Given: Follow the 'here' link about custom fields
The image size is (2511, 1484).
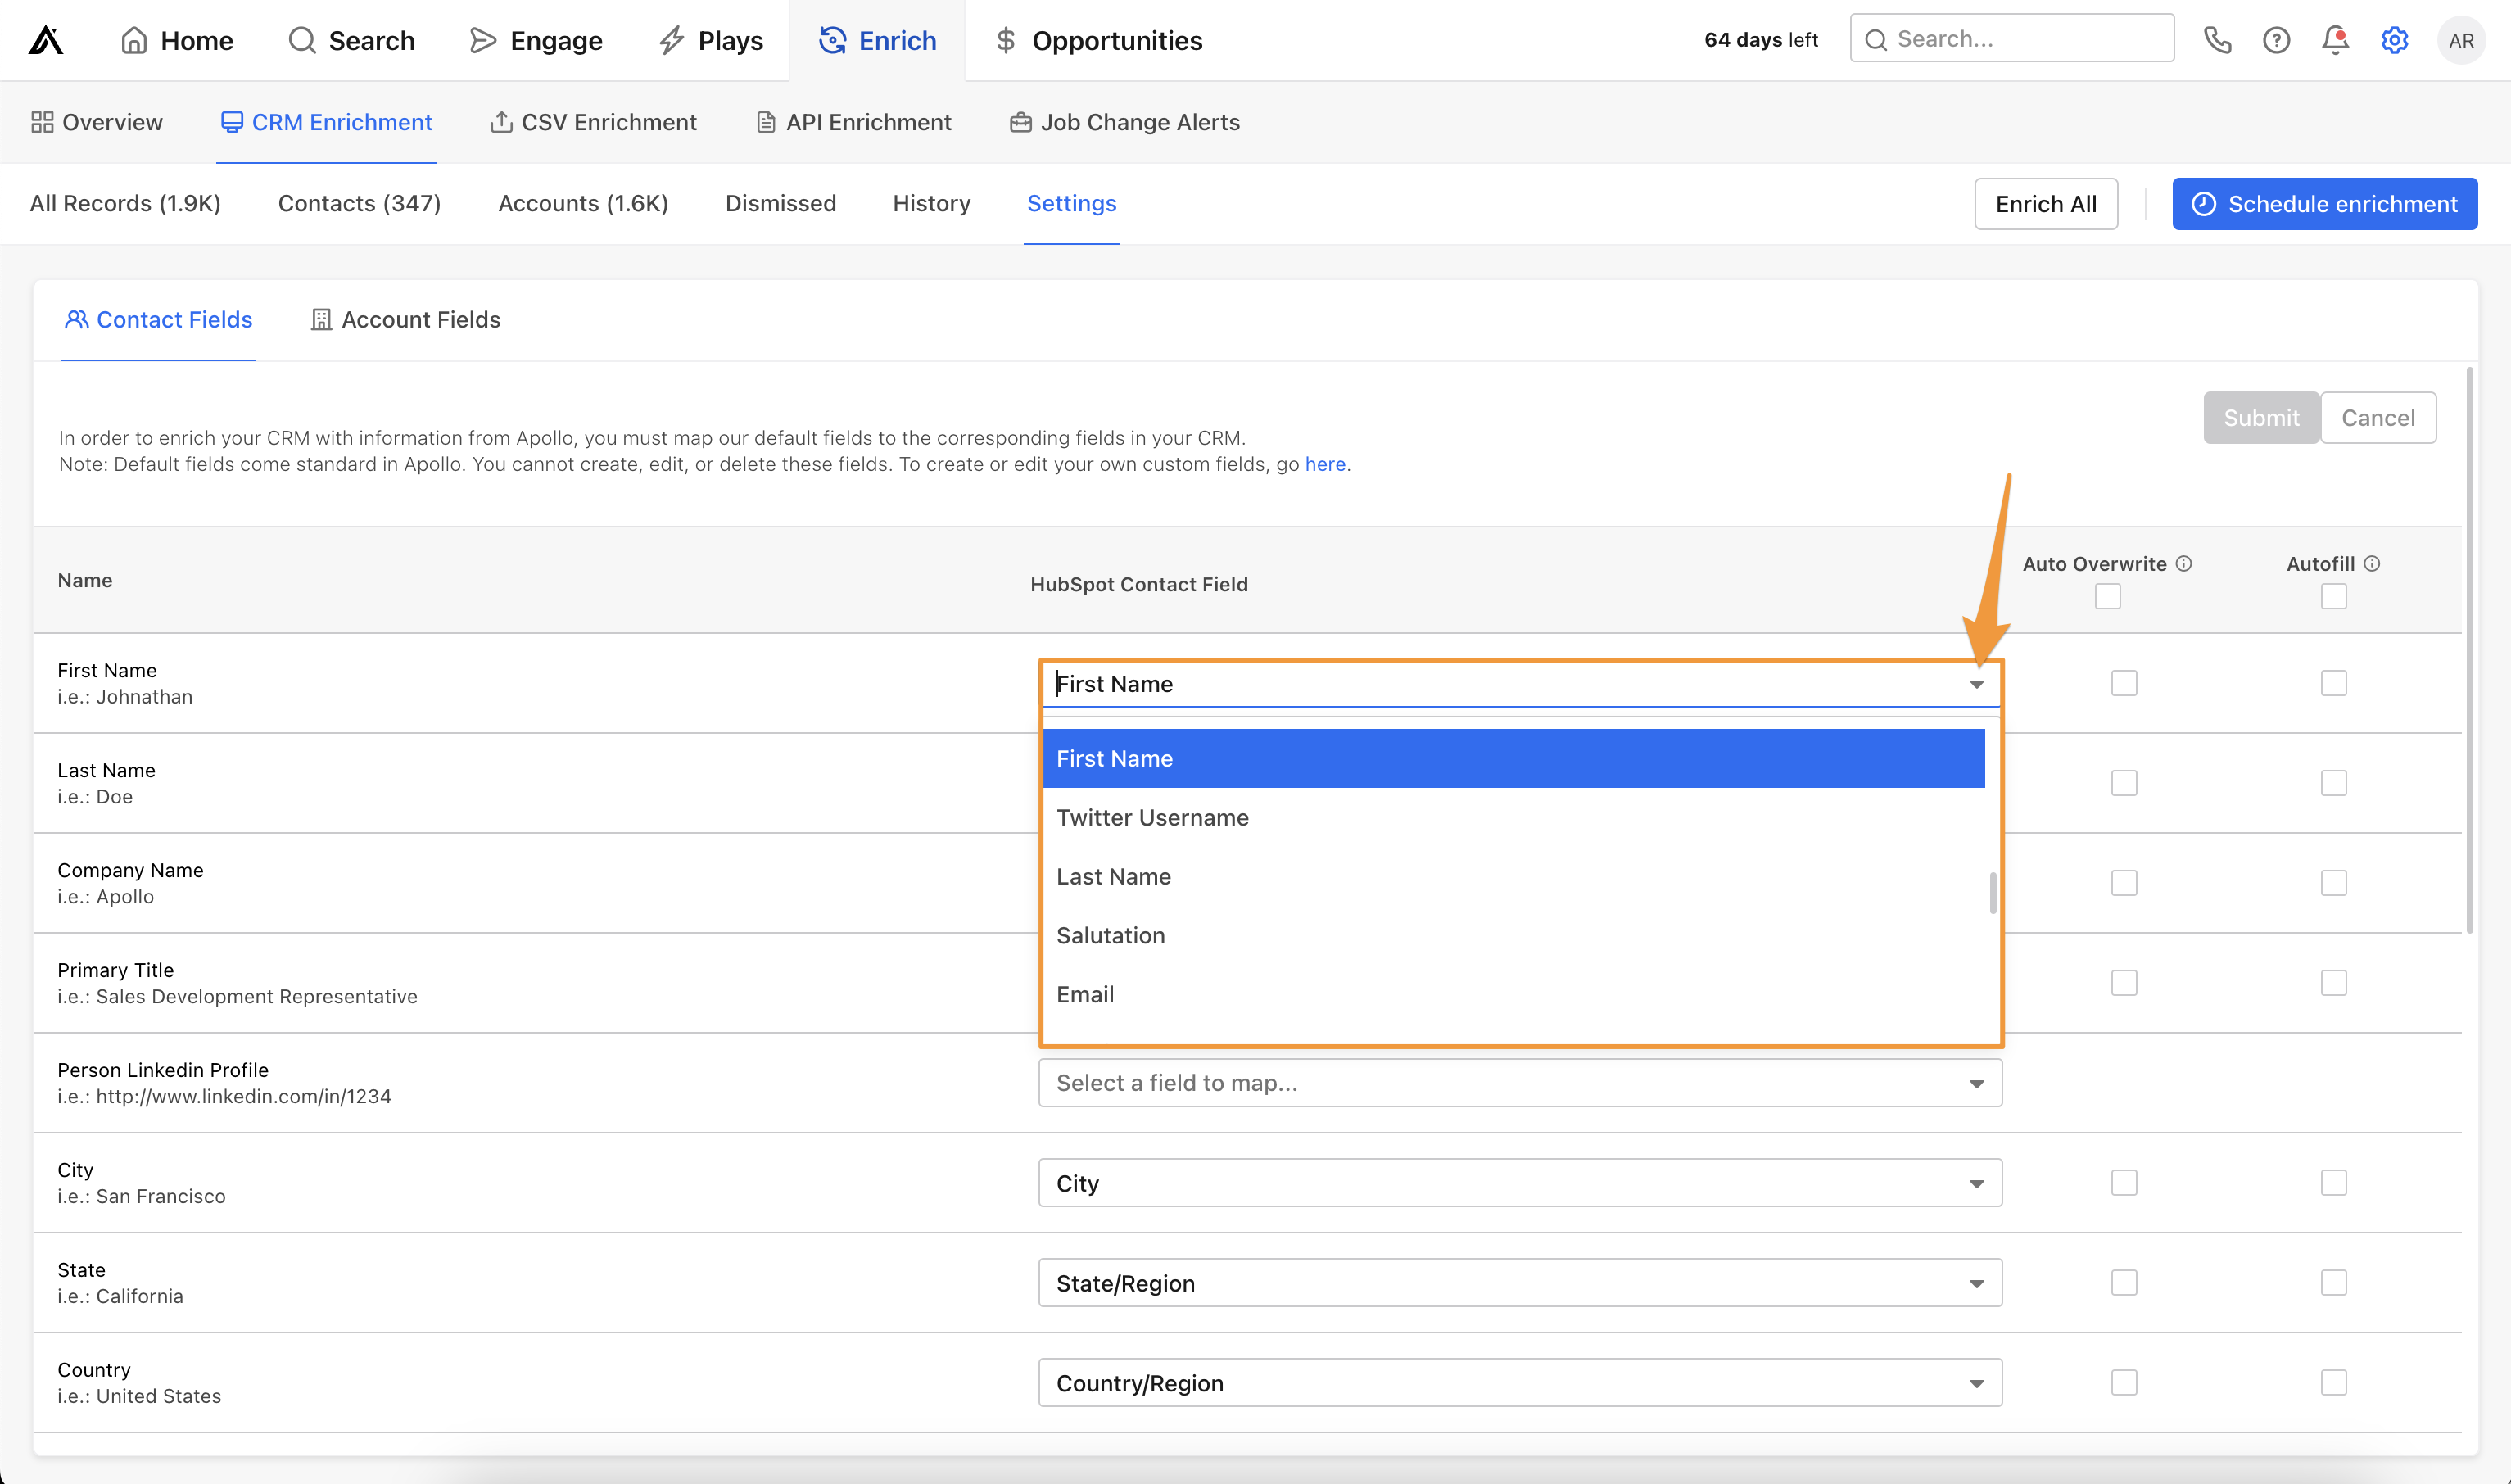Looking at the screenshot, I should pos(1325,463).
